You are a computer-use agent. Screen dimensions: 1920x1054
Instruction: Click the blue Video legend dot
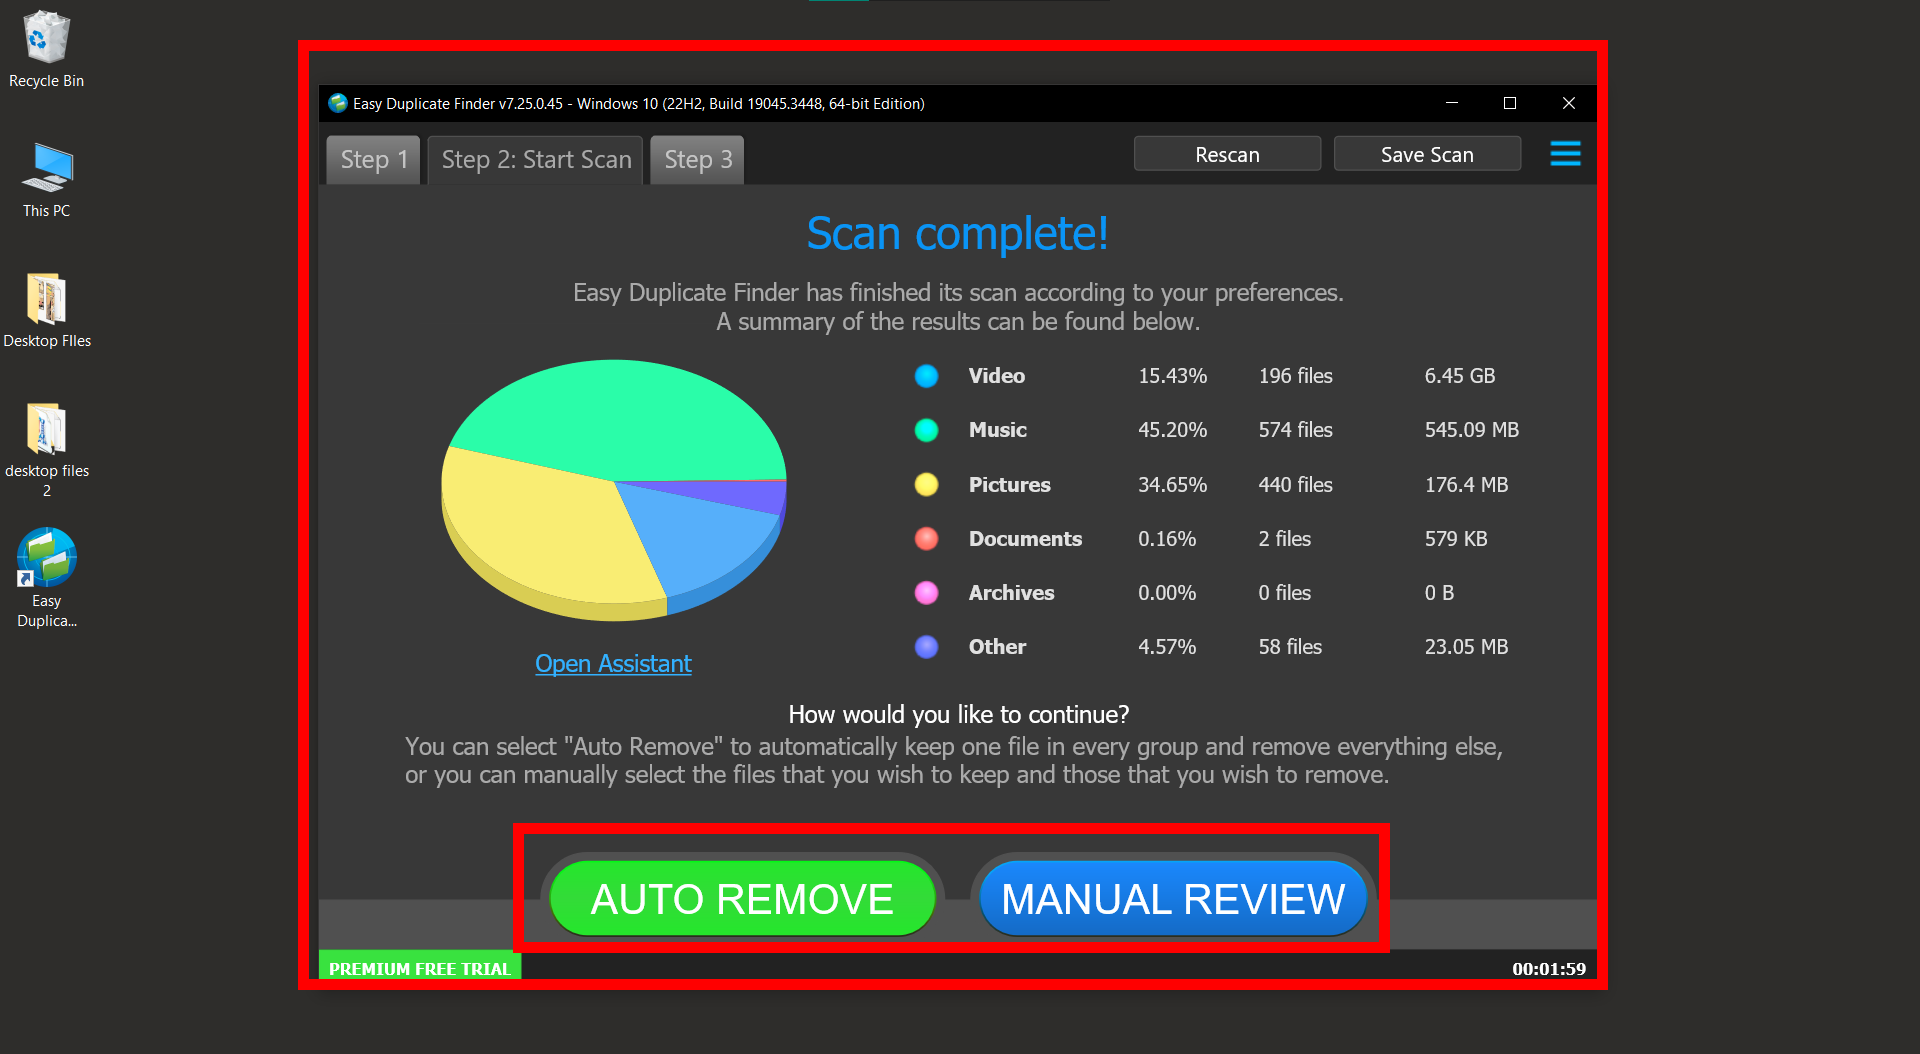coord(926,376)
